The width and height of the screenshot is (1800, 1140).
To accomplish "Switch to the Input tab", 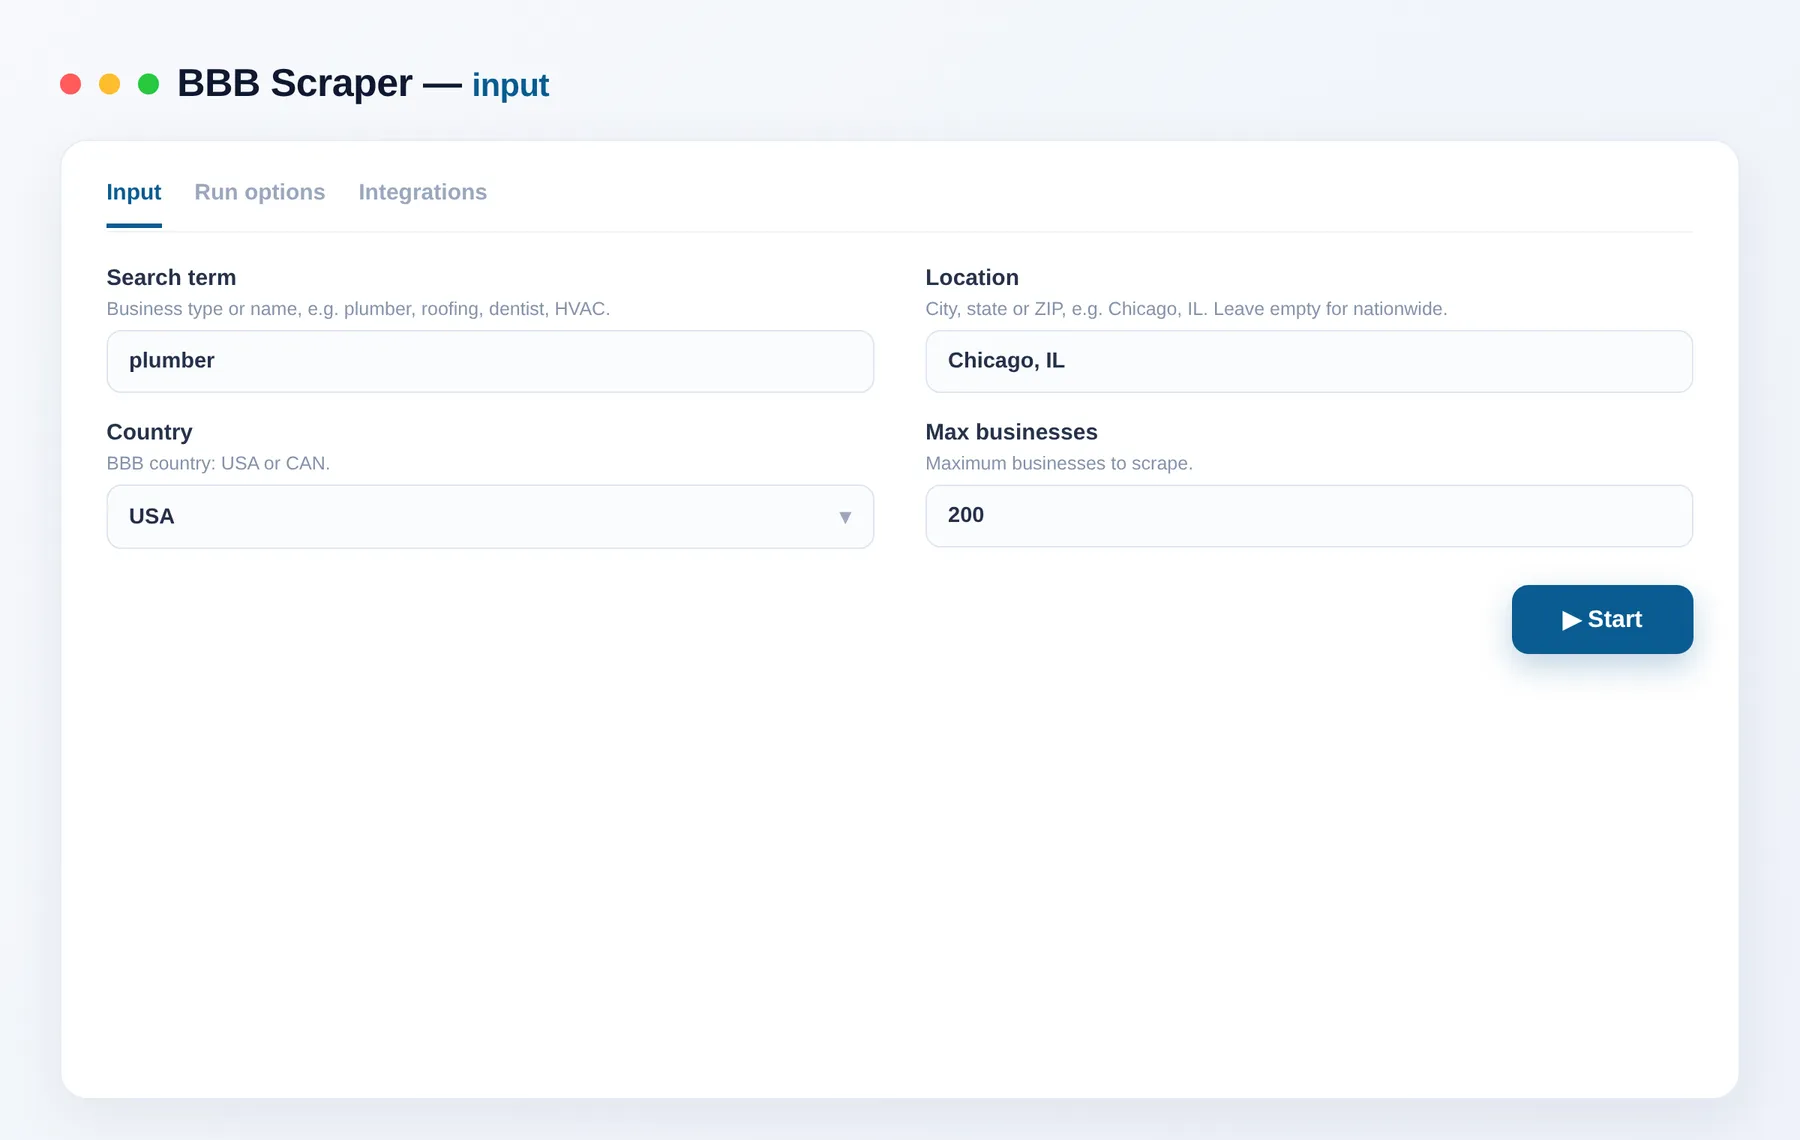I will tap(134, 192).
